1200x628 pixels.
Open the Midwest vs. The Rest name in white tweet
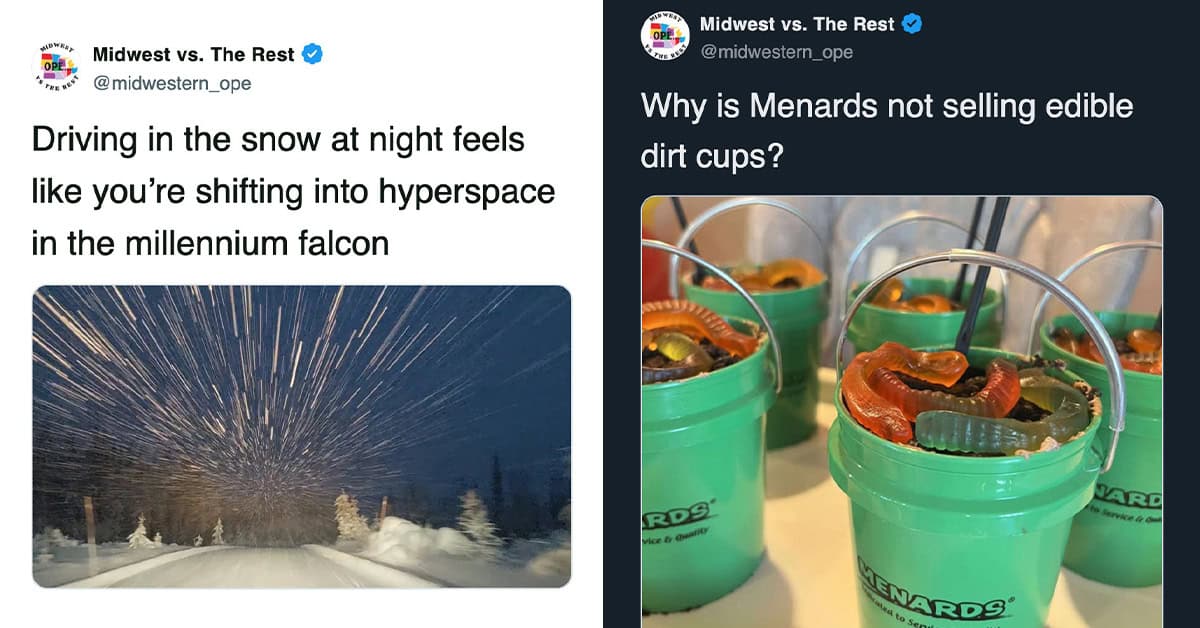point(194,55)
